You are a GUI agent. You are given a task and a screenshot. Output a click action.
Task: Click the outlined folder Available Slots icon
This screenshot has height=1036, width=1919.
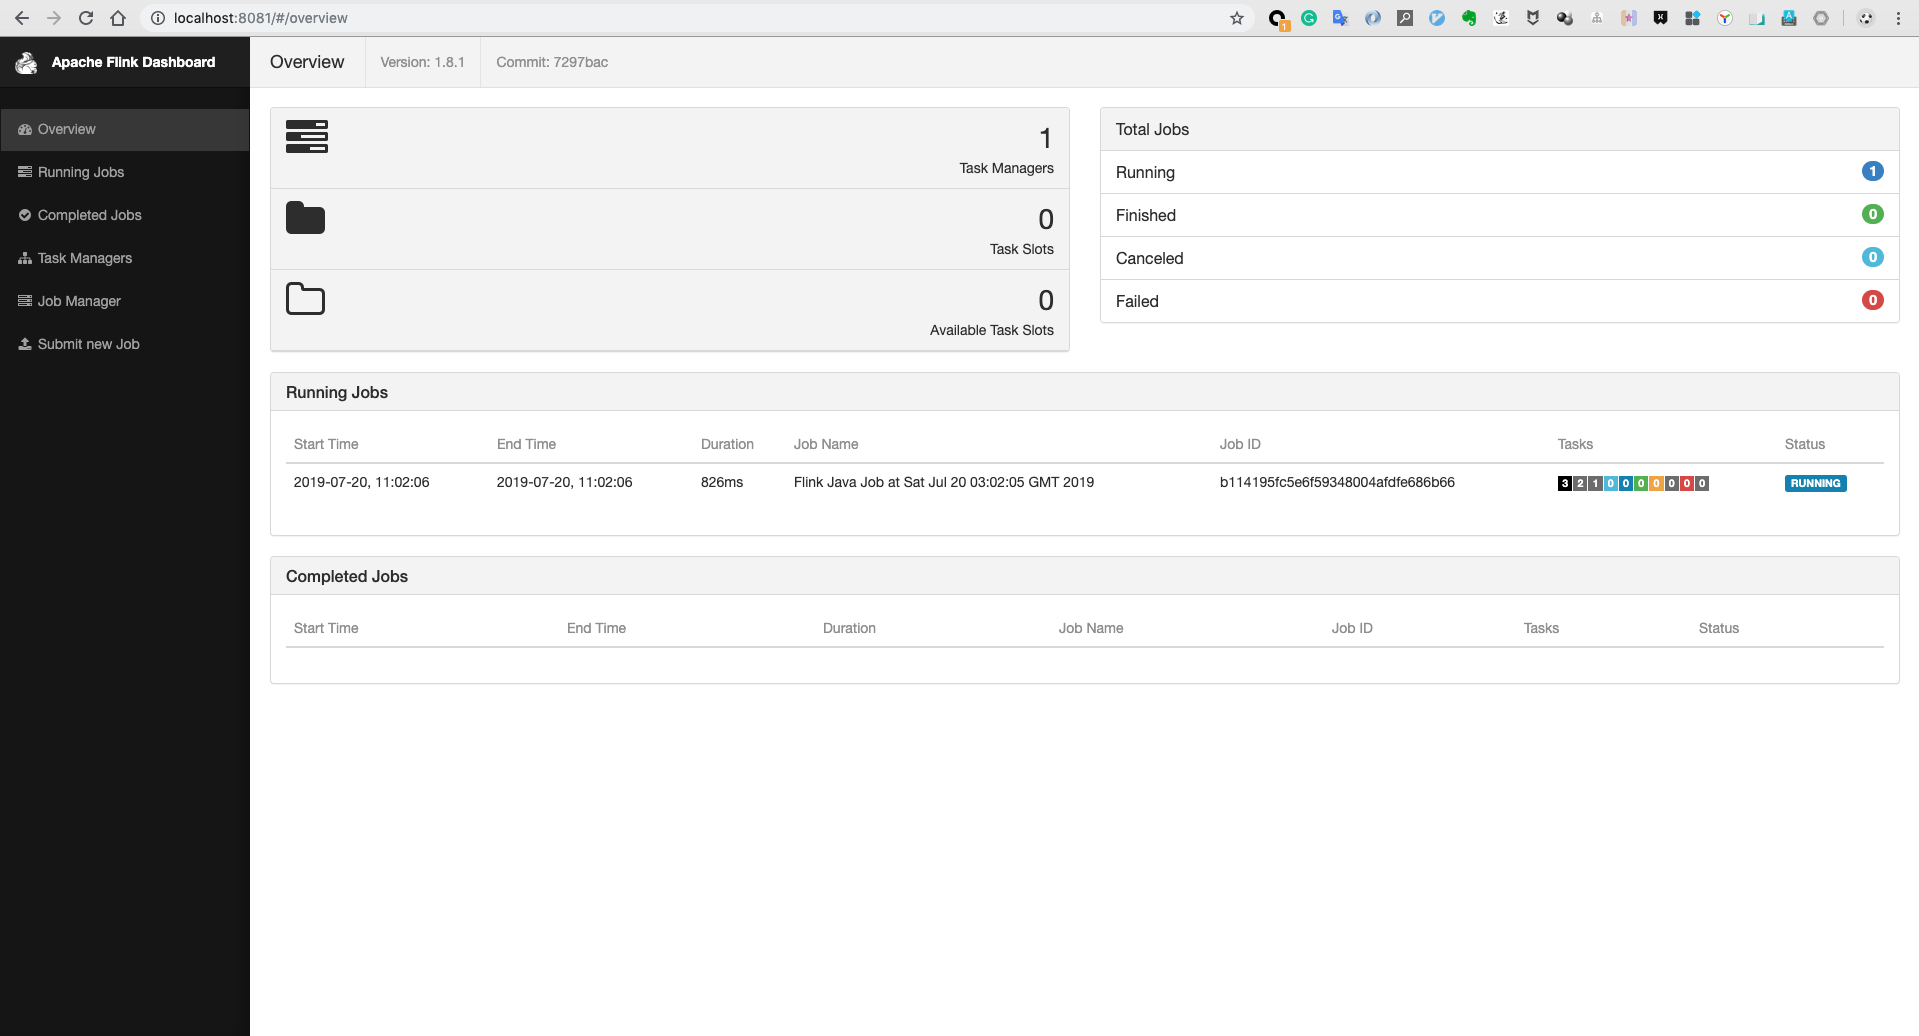pyautogui.click(x=306, y=299)
